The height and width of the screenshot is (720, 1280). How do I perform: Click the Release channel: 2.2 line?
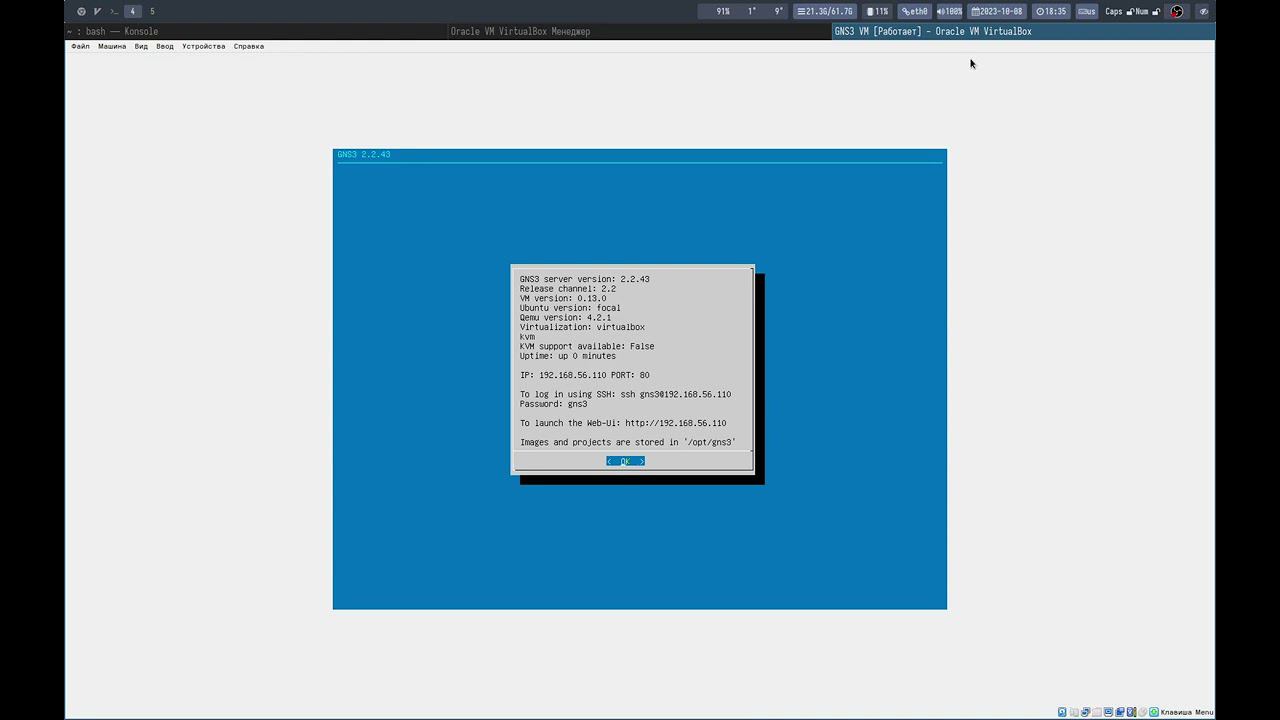tap(568, 288)
